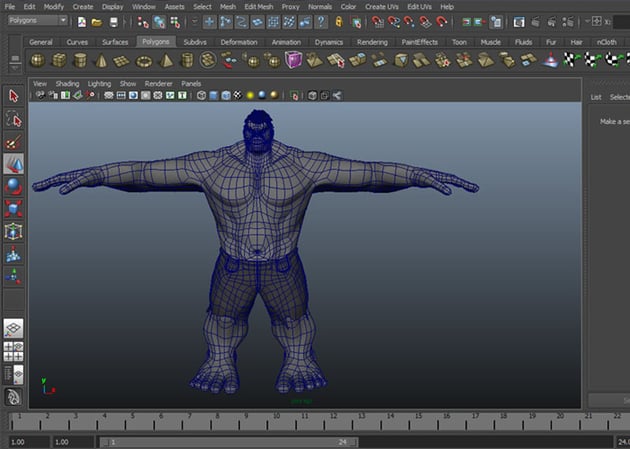Click the sculpt geometry cone shelf icon

(549, 60)
